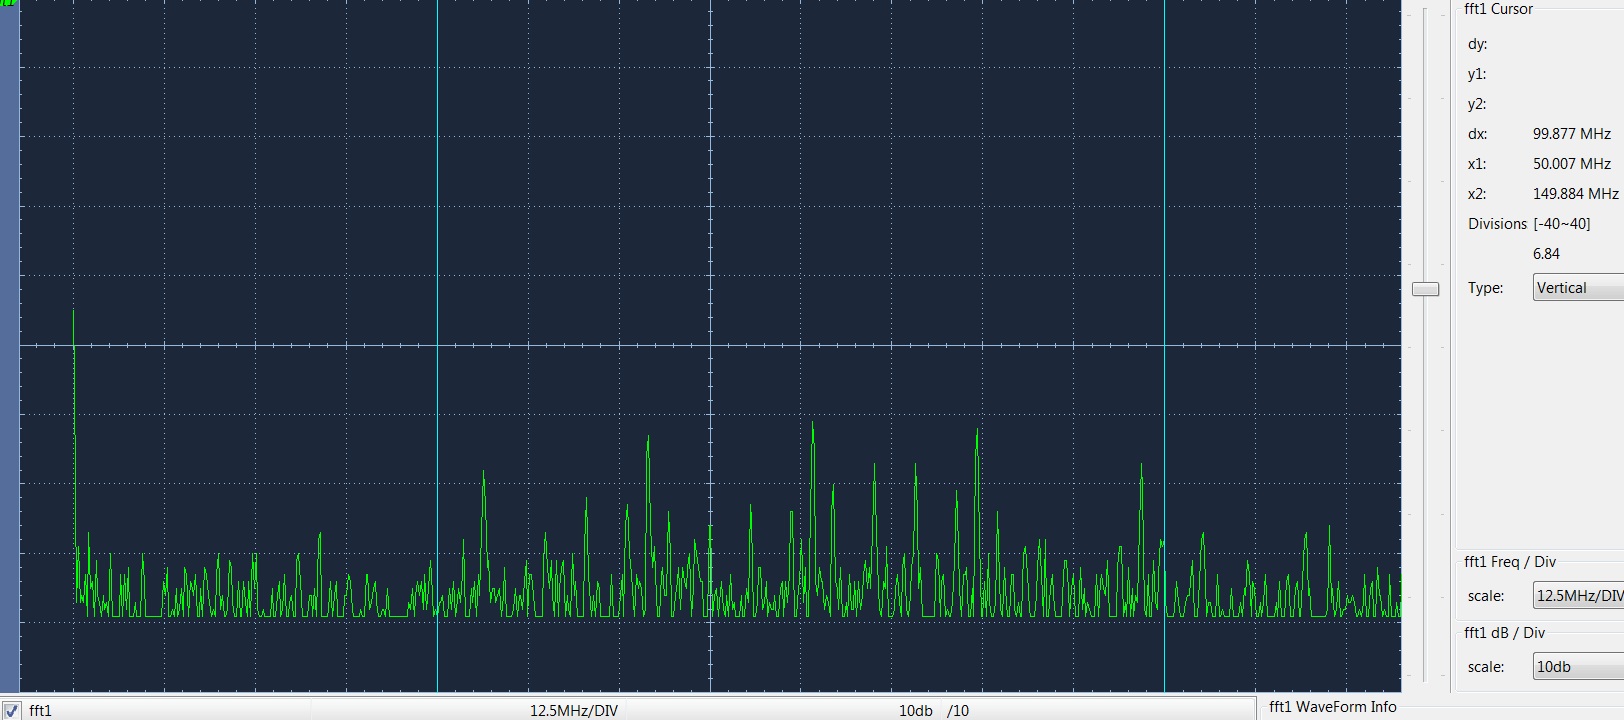The image size is (1624, 720).
Task: Click the y1: label in the cursor panel
Action: click(x=1477, y=74)
